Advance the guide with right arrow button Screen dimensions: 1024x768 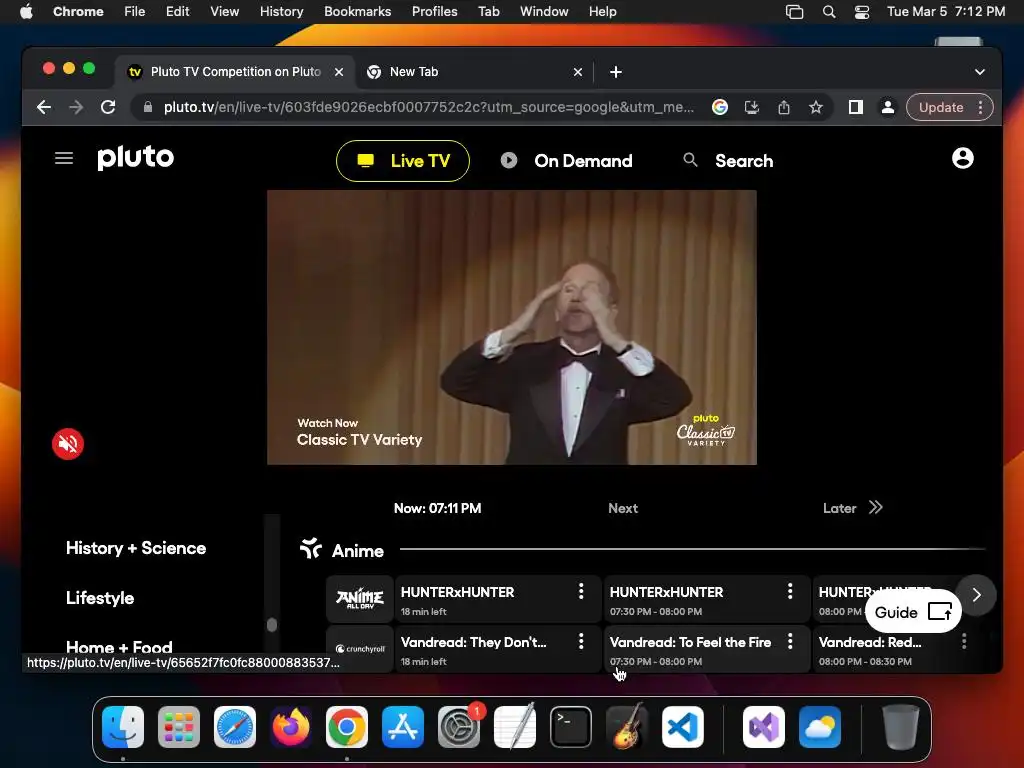coord(976,595)
